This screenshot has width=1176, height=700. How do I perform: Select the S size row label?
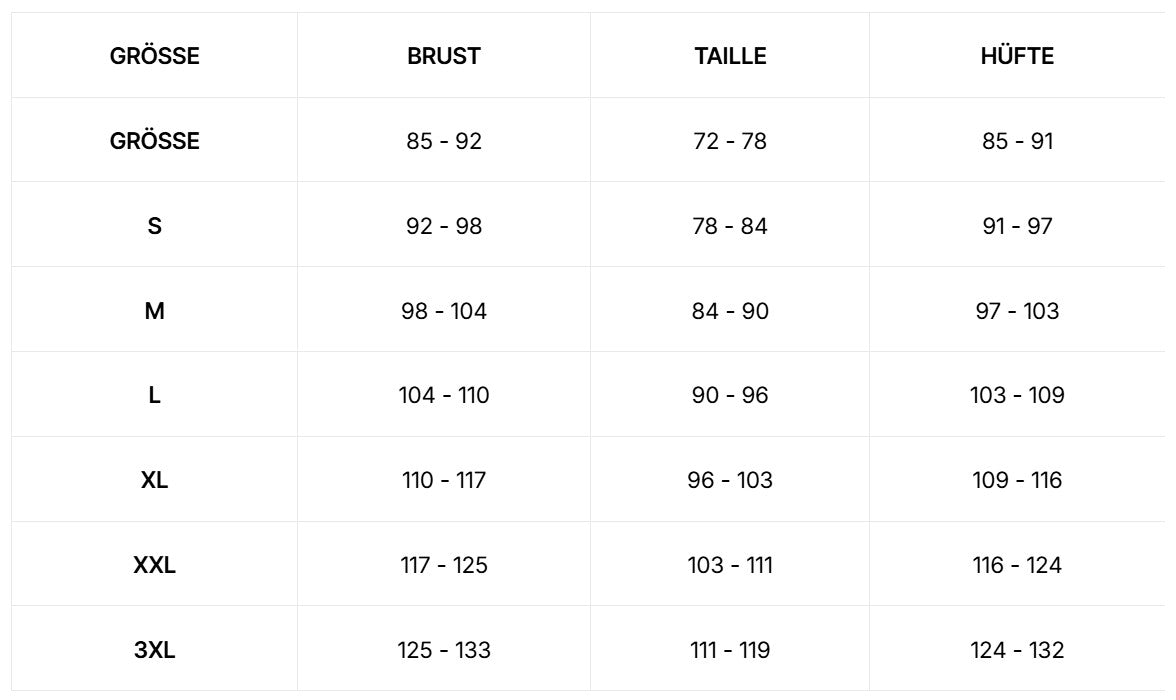154,226
